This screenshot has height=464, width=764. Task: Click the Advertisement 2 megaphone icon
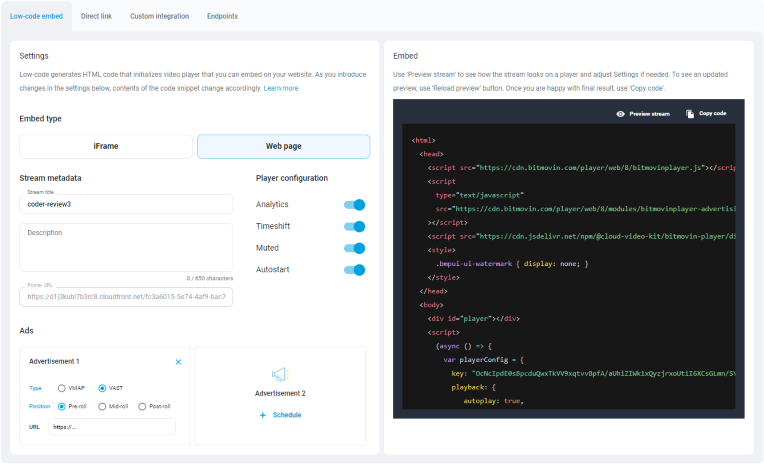[280, 375]
